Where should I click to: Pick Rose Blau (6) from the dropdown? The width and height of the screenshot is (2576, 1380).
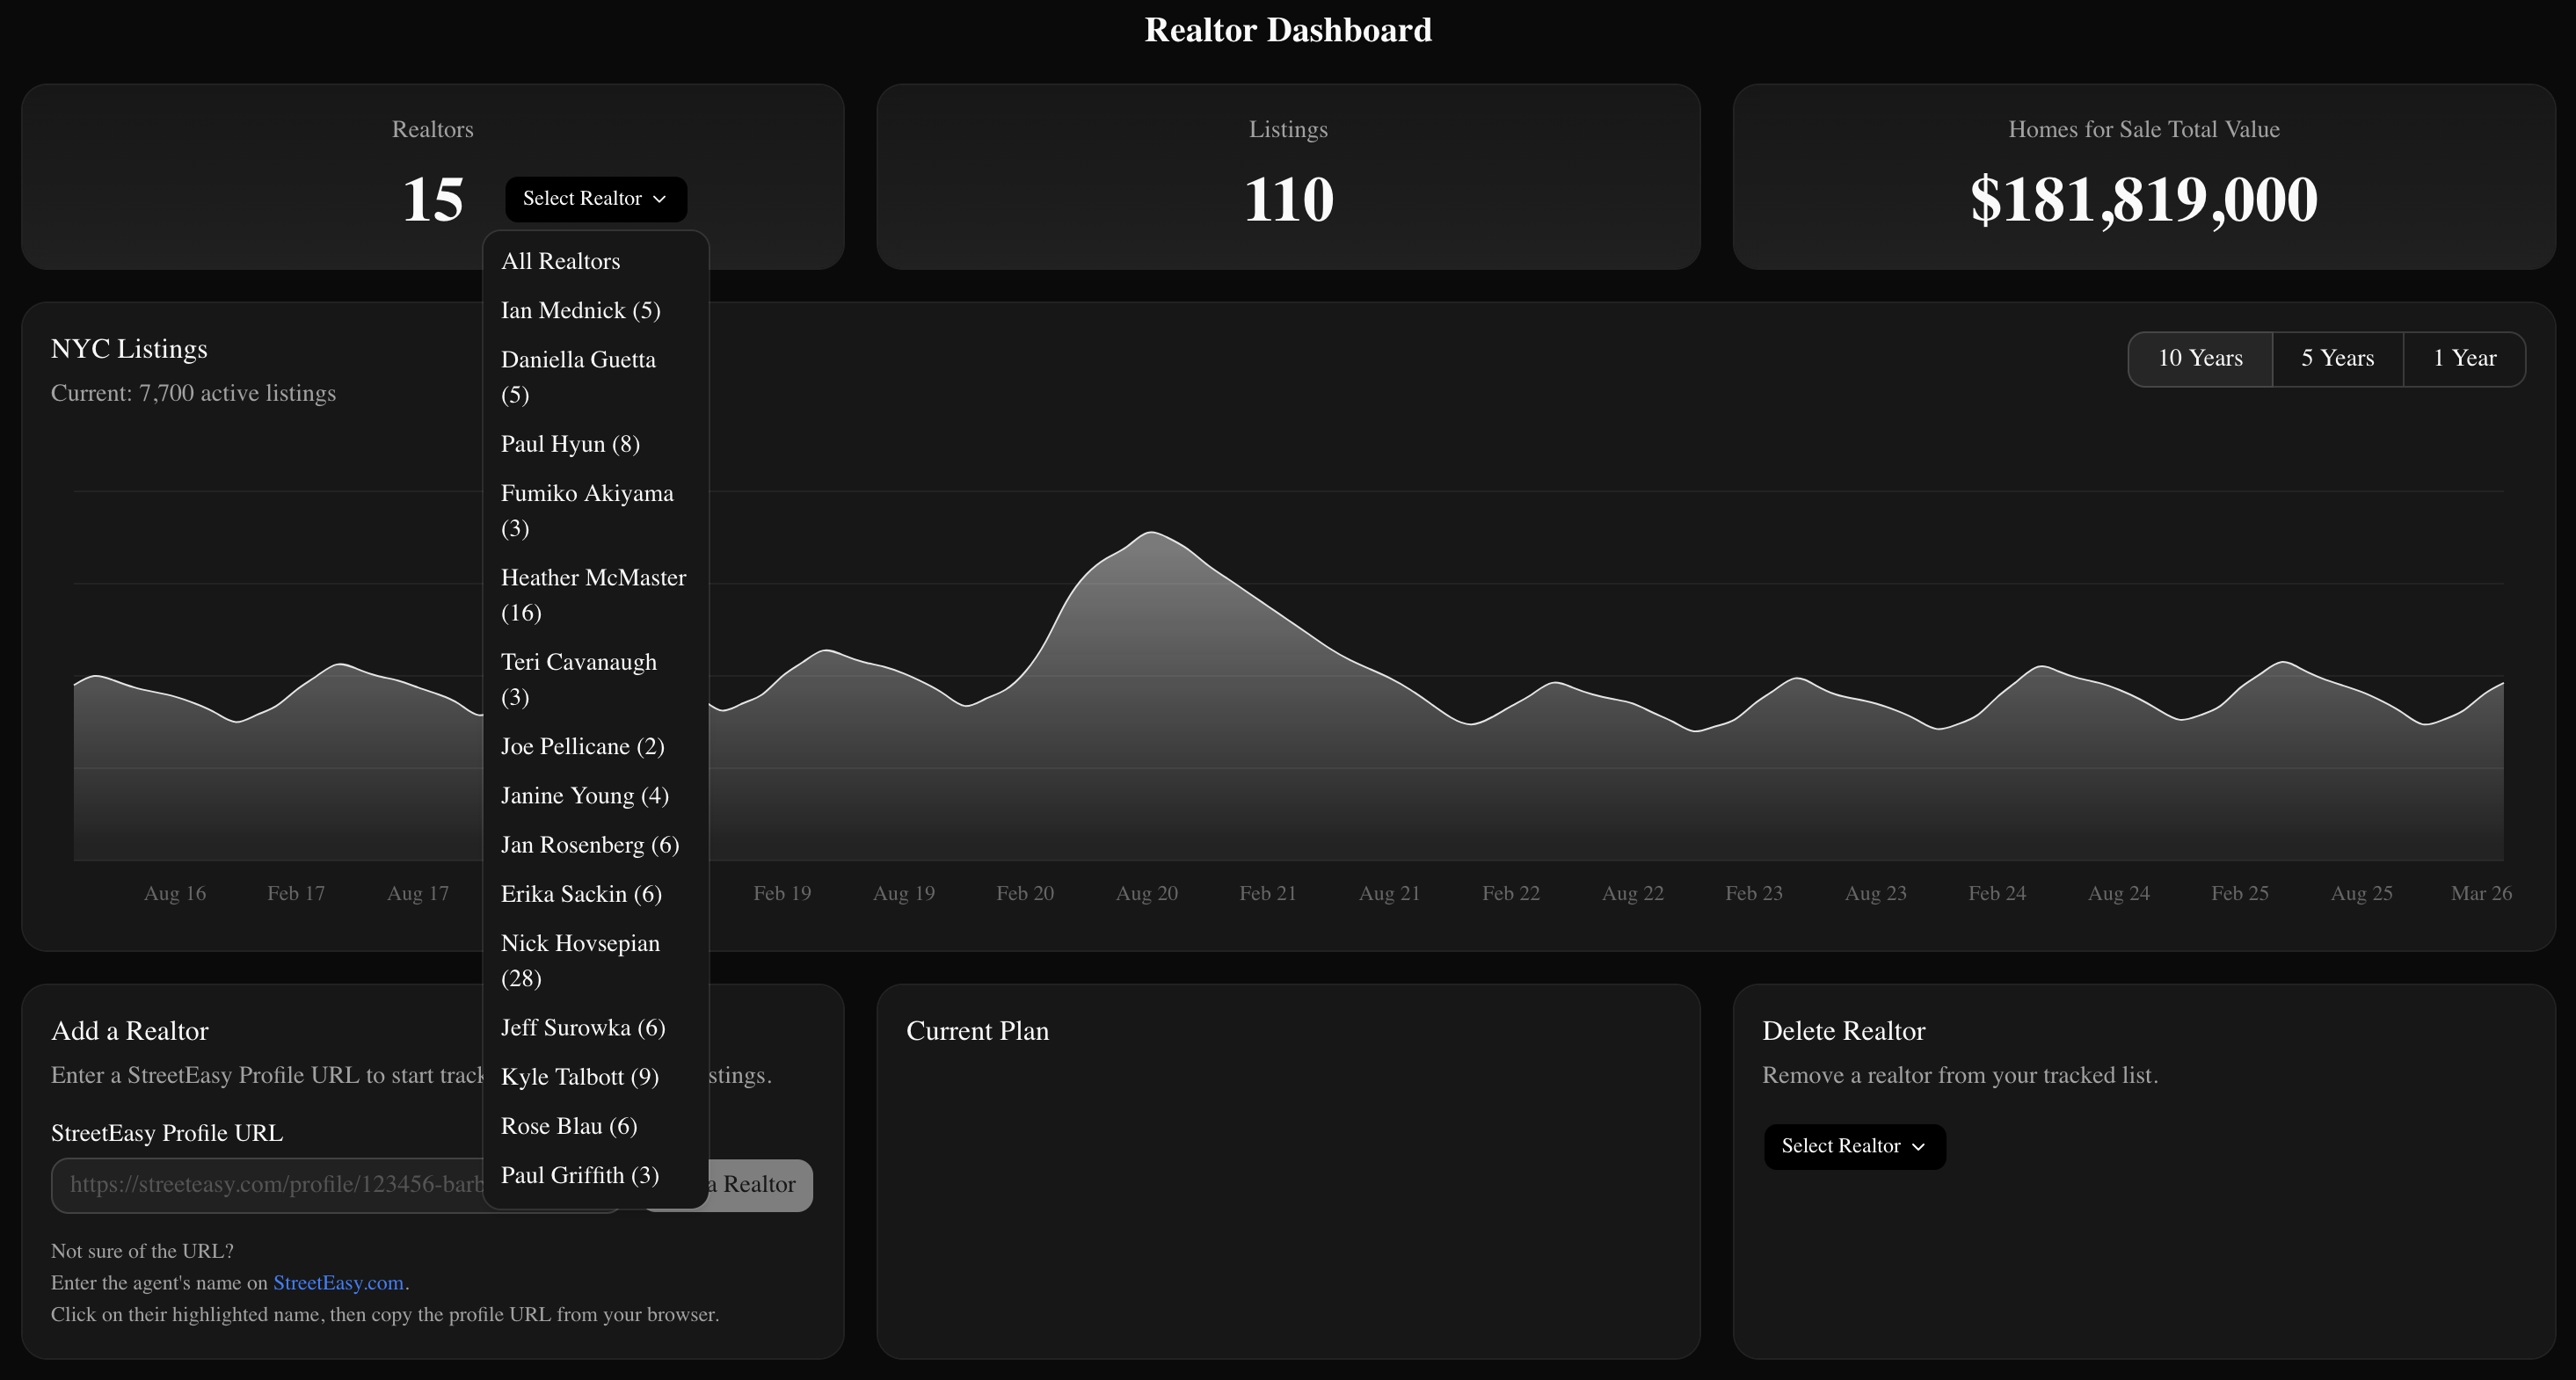(x=596, y=1126)
